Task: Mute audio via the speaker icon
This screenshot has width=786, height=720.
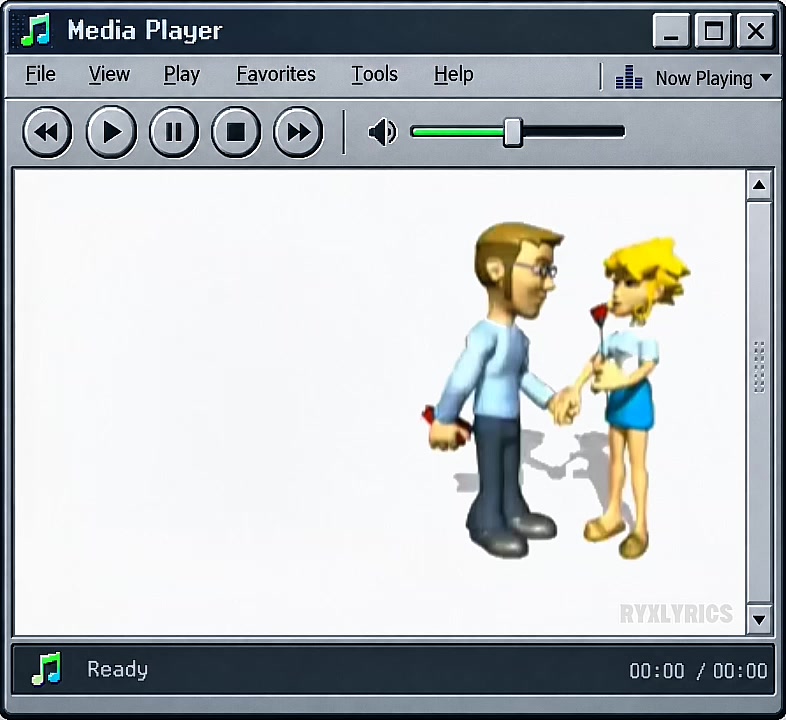Action: pyautogui.click(x=382, y=132)
